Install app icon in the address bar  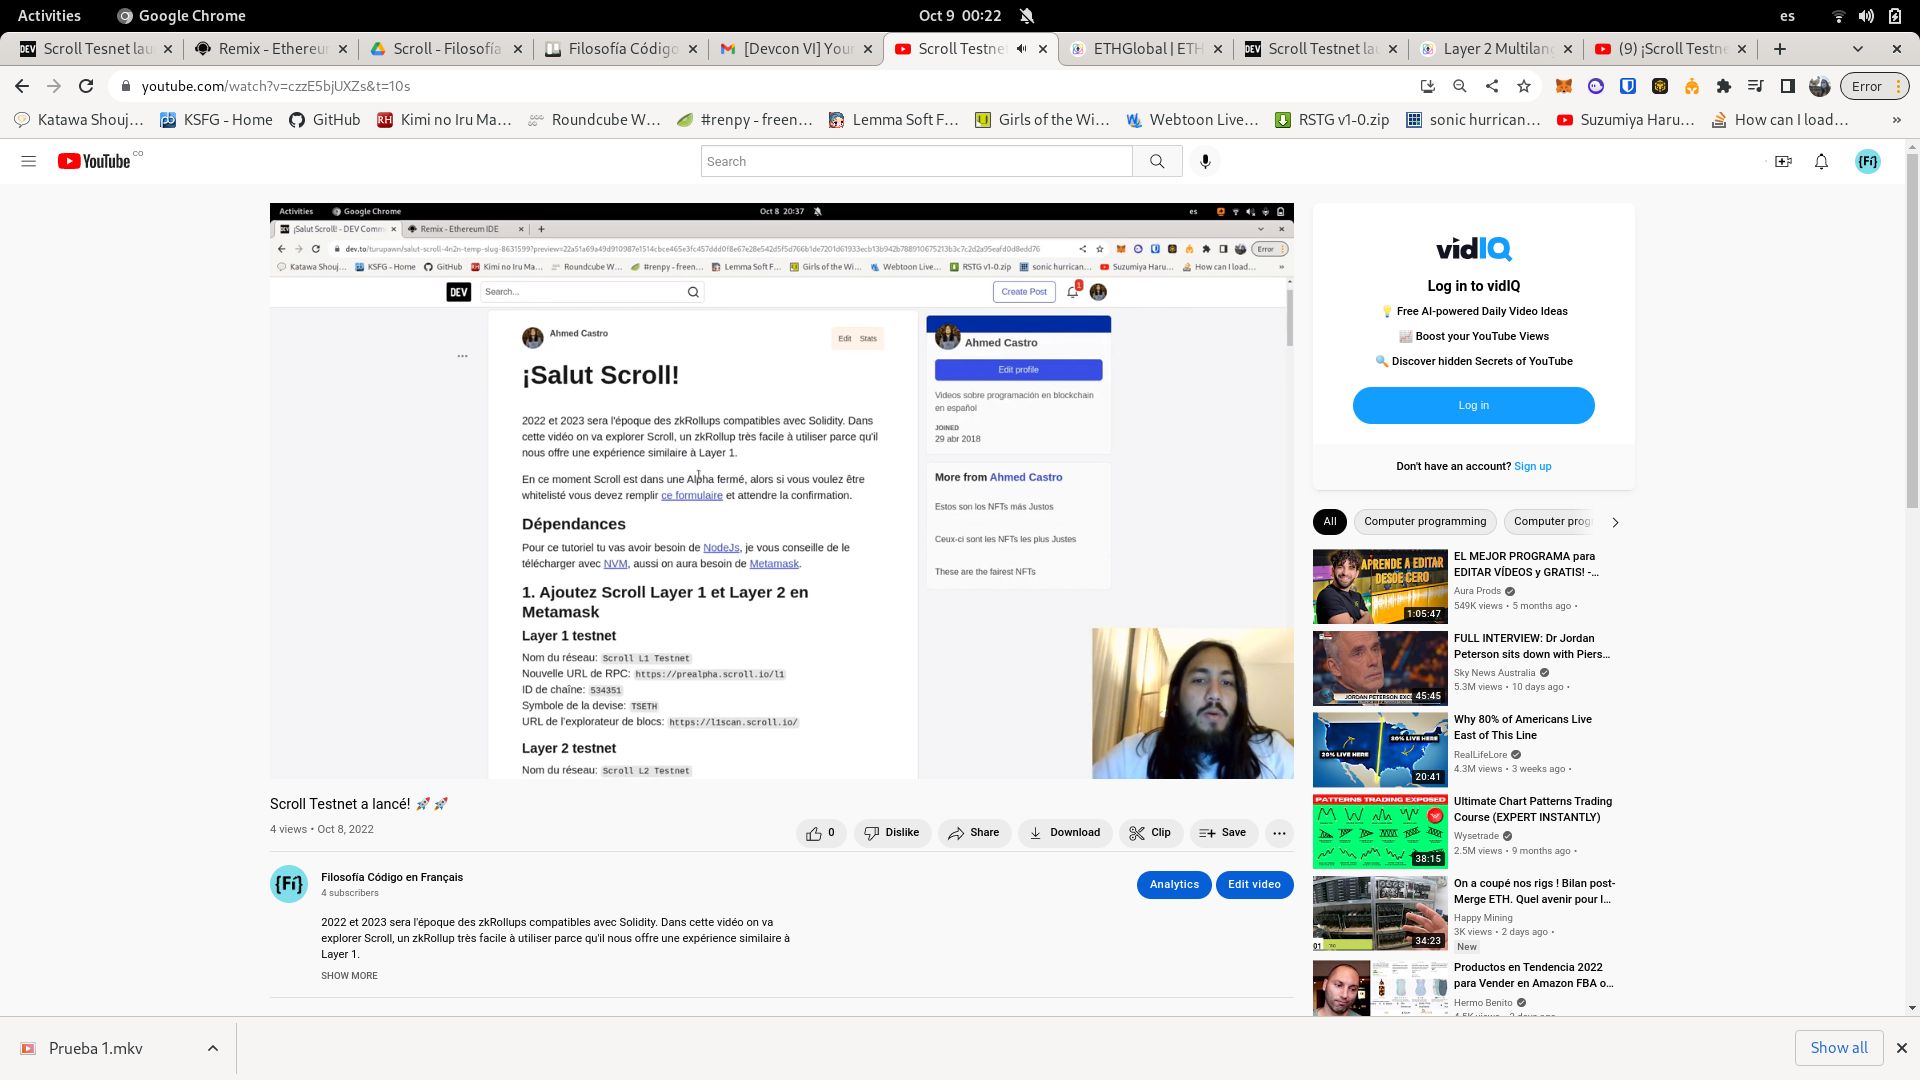[1427, 86]
